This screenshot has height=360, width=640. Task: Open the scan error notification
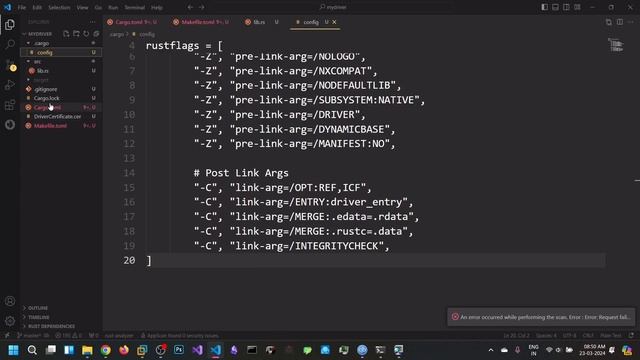pos(541,317)
